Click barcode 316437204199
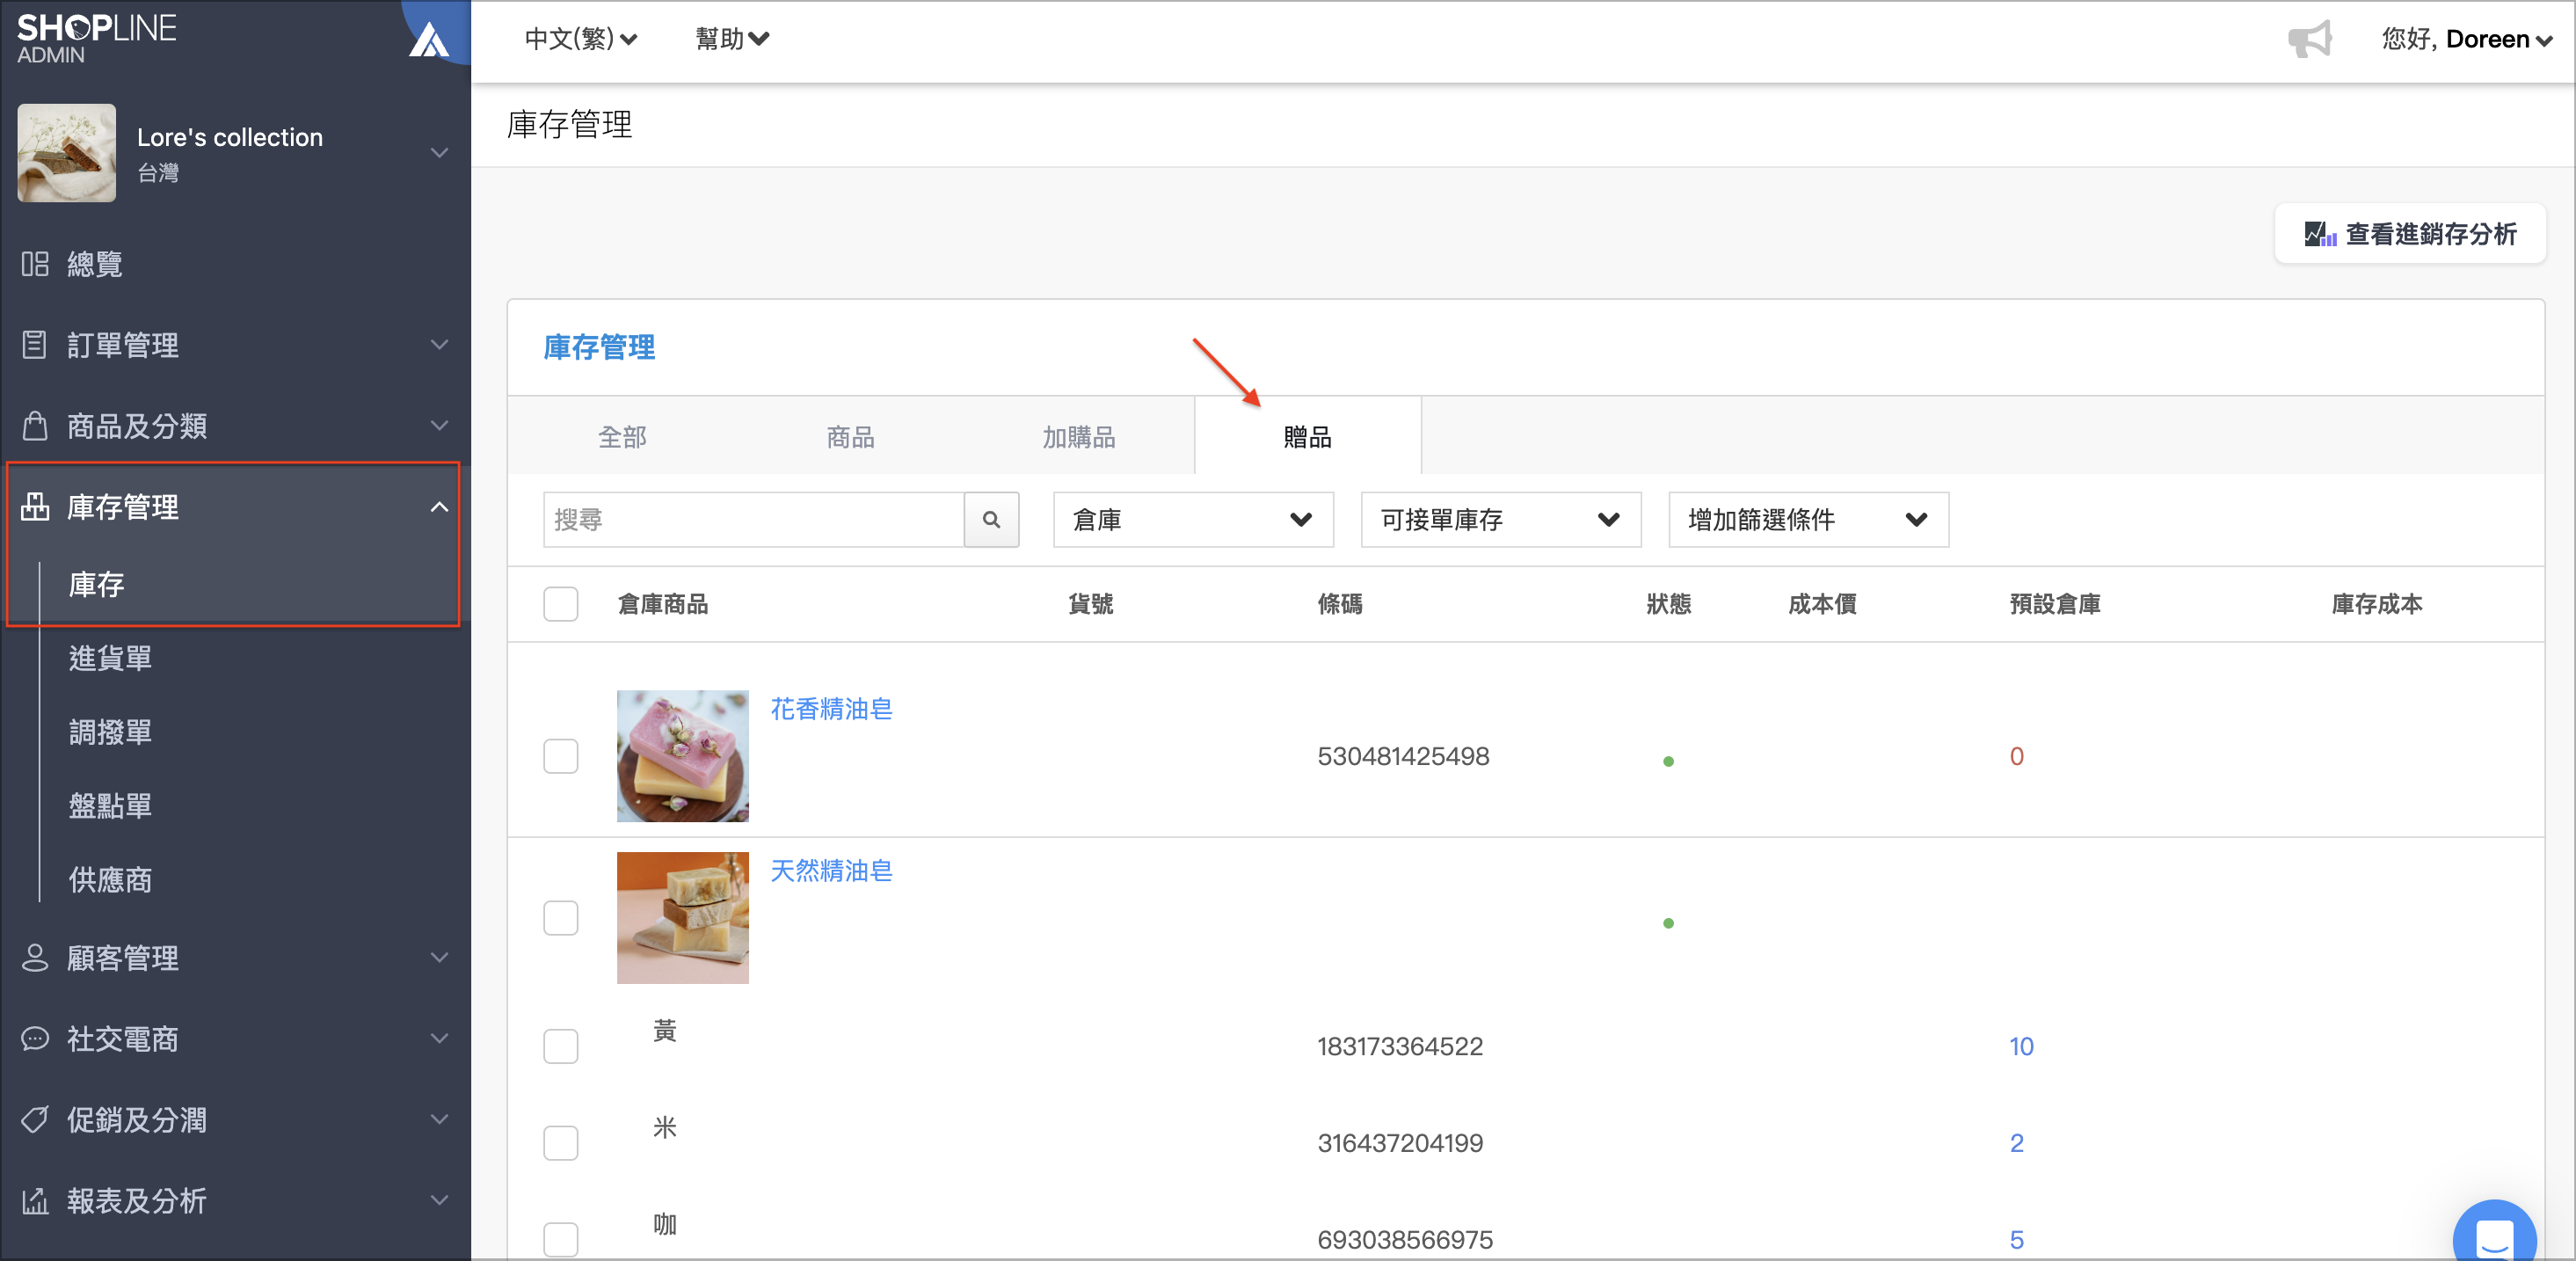 [1400, 1143]
